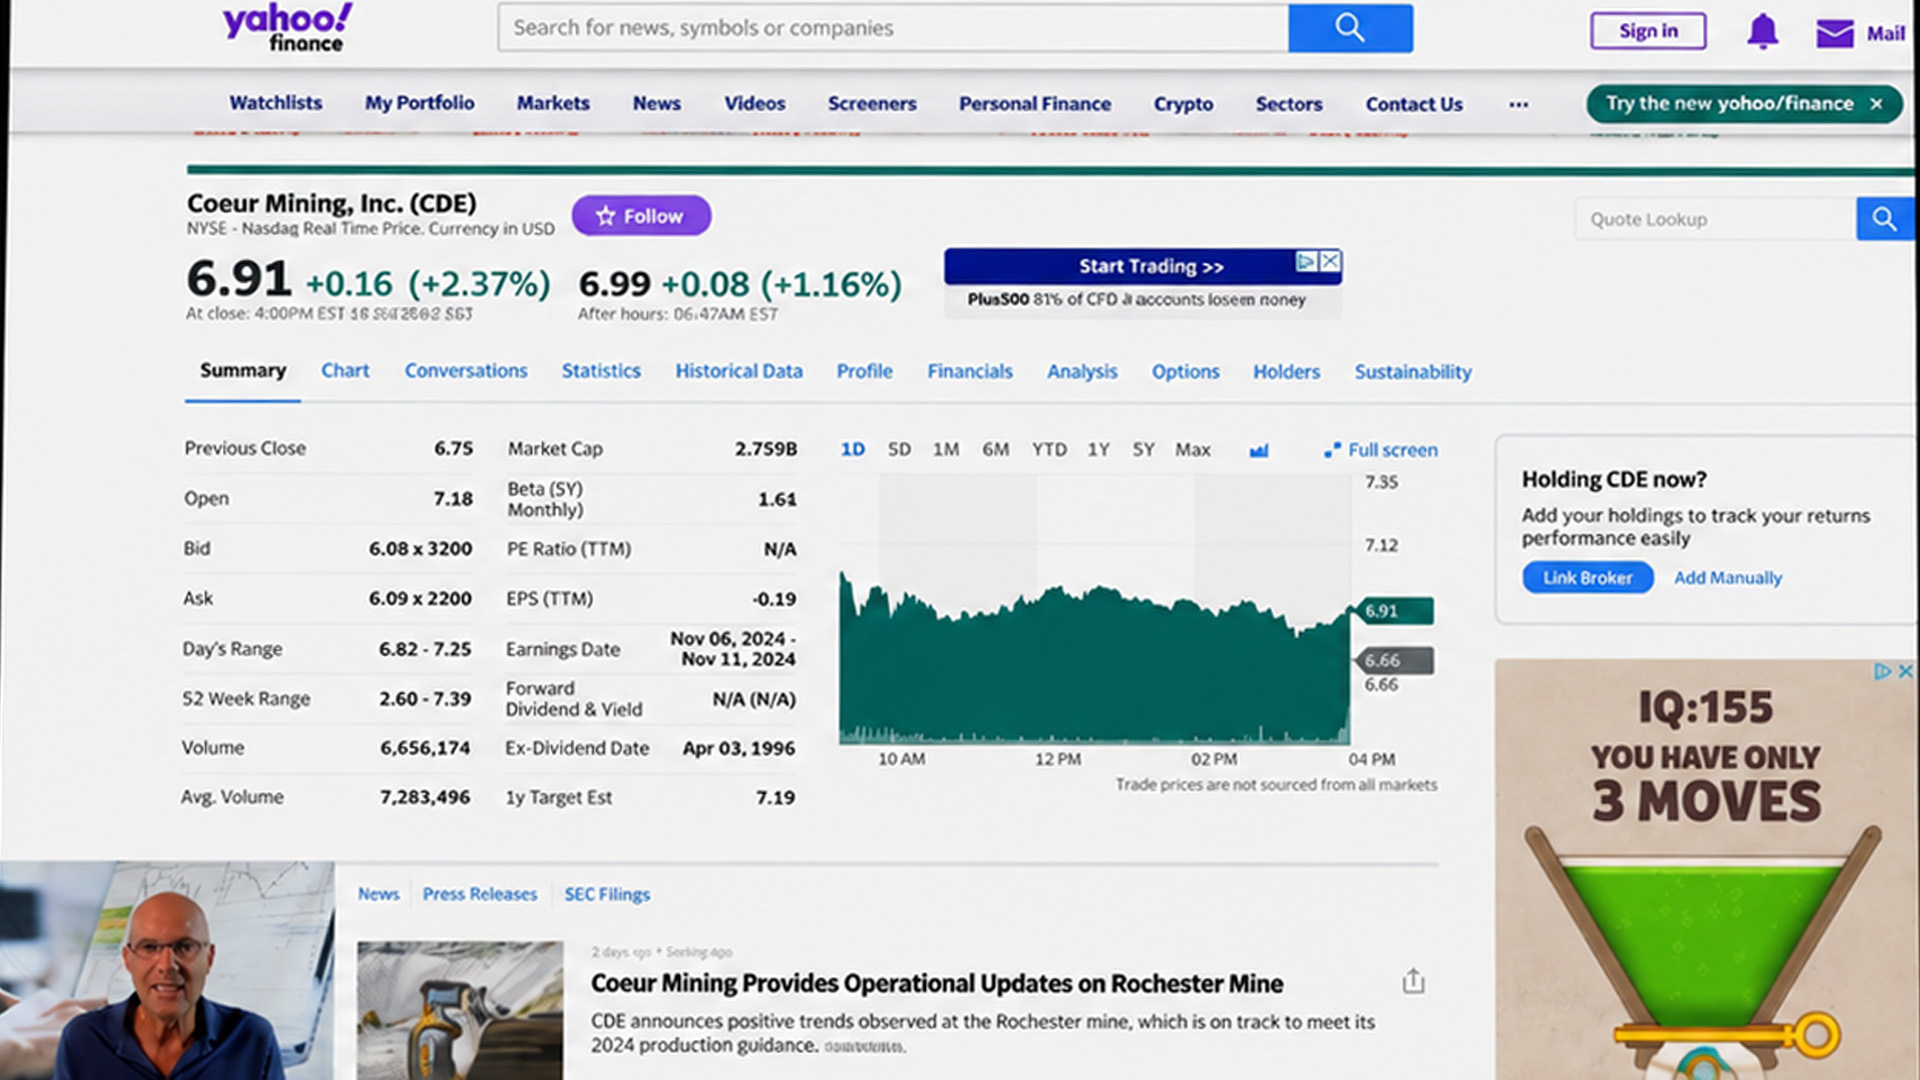
Task: Open the Rochester Mine article thumbnail
Action: click(460, 1010)
